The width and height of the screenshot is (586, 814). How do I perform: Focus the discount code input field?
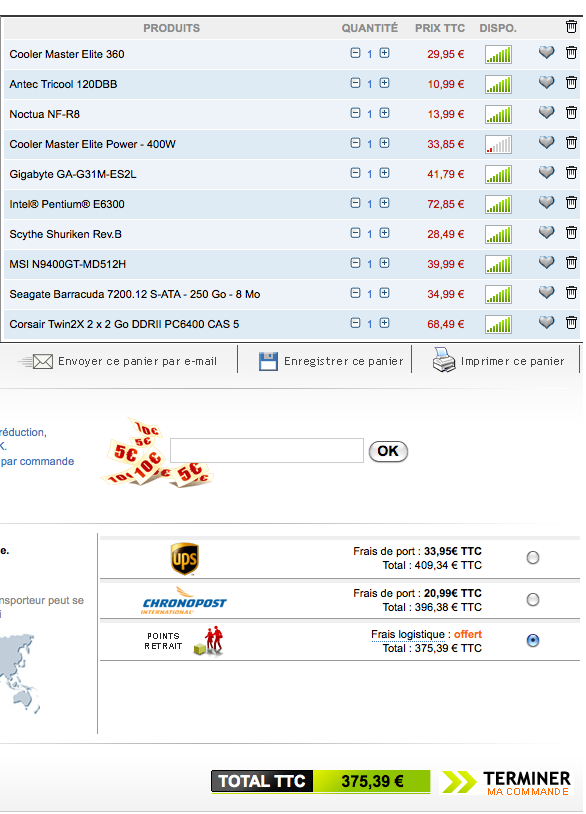[267, 450]
